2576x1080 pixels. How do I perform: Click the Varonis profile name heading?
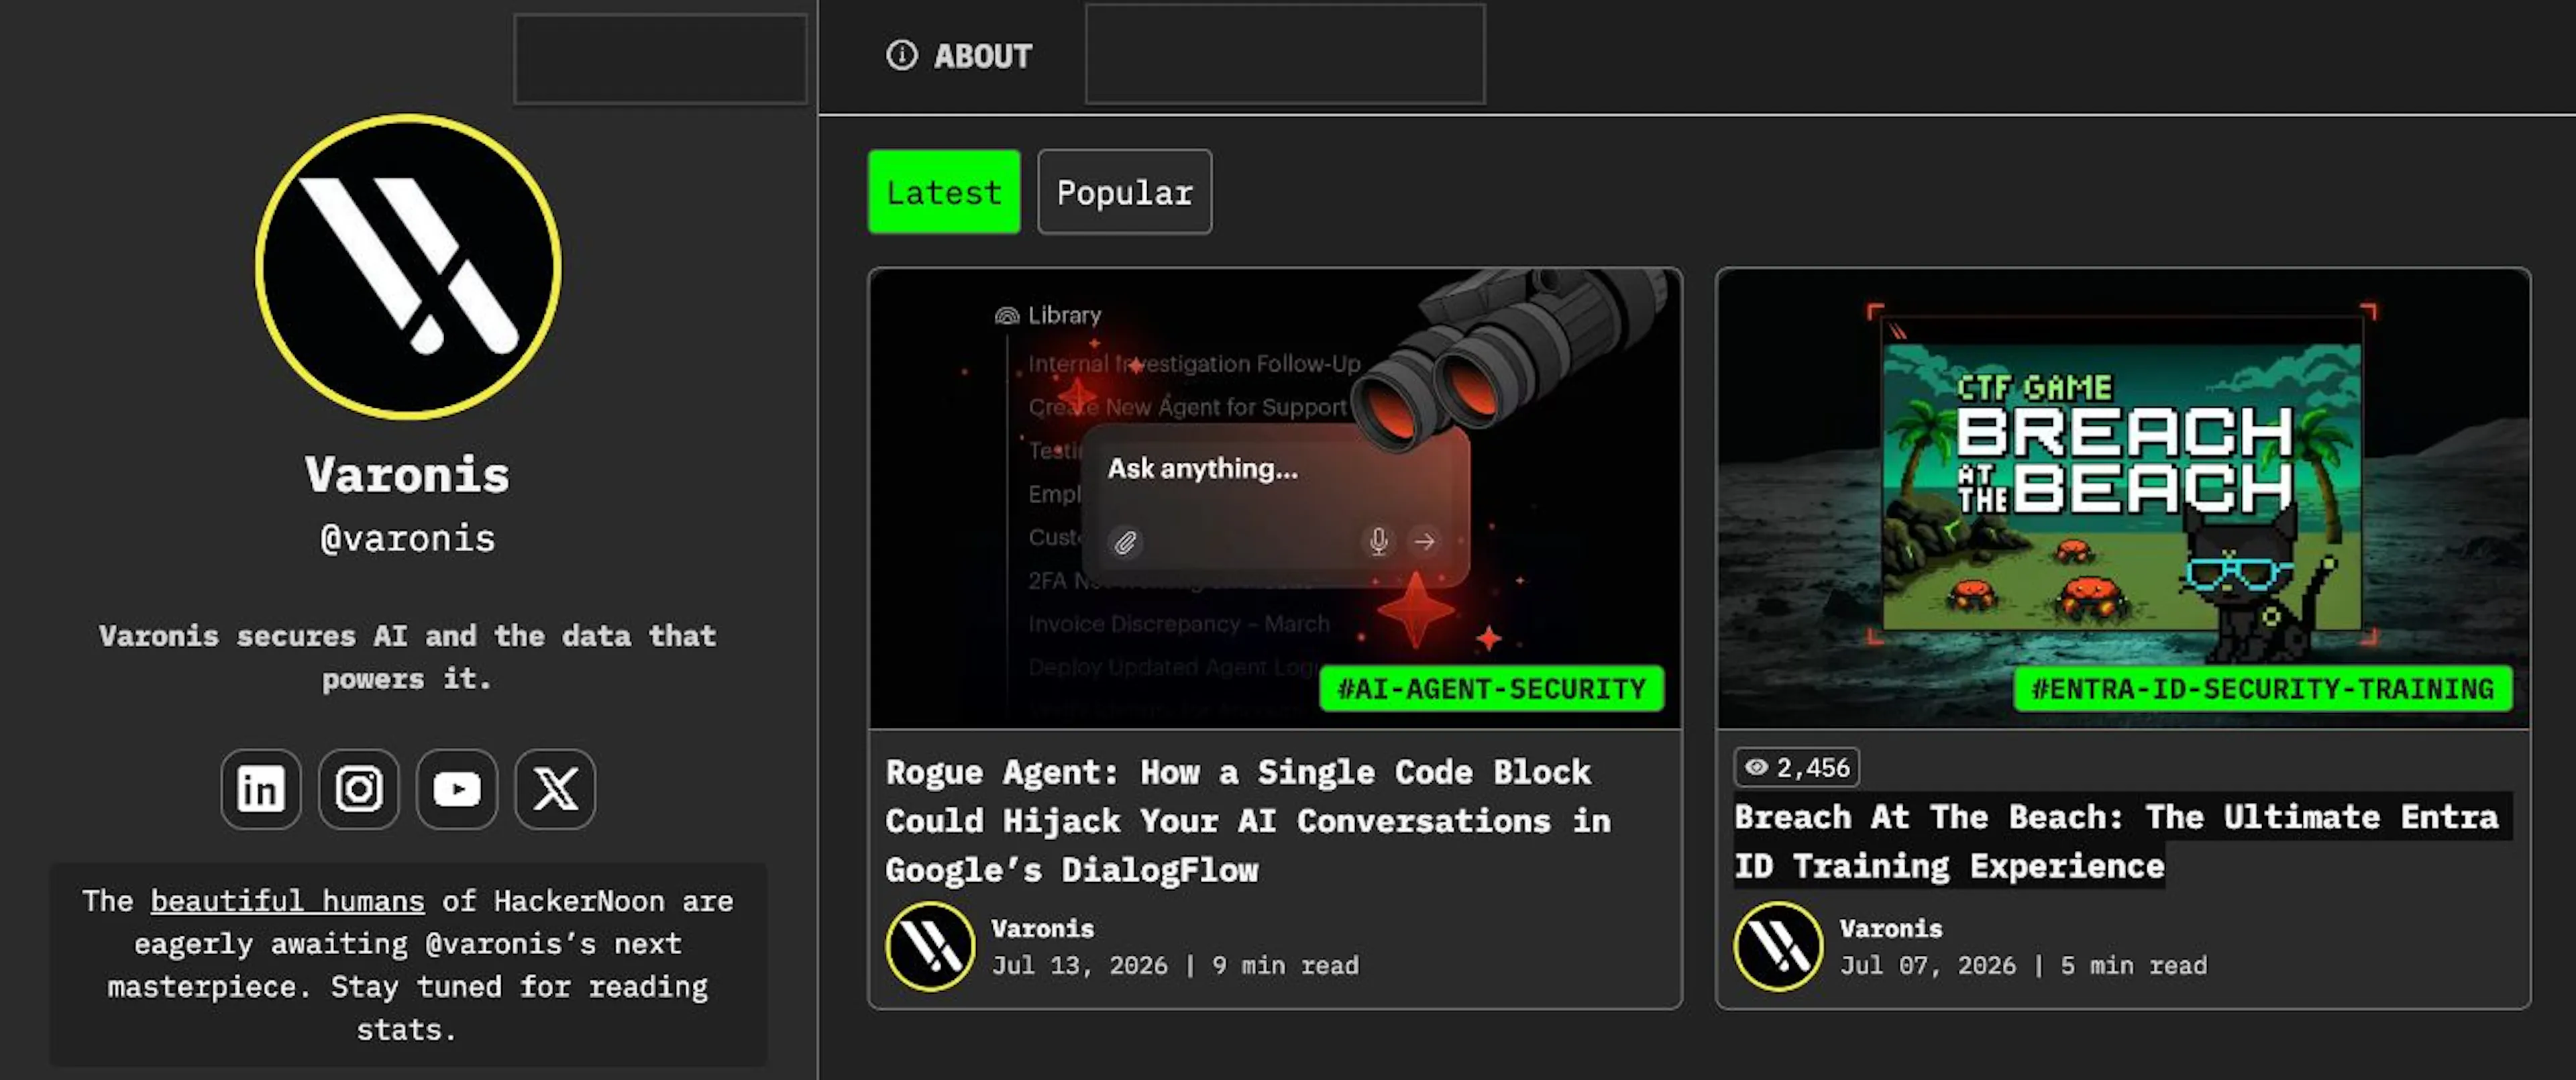coord(408,475)
